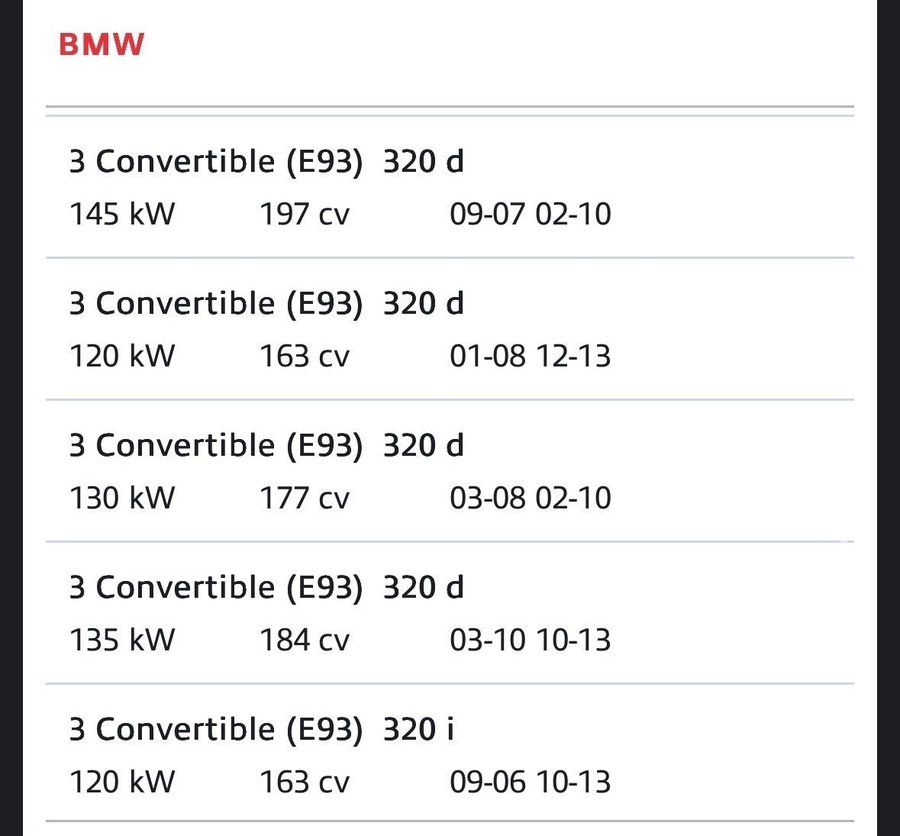Open the 320 d title above 130 kW
This screenshot has width=900, height=836.
point(266,445)
